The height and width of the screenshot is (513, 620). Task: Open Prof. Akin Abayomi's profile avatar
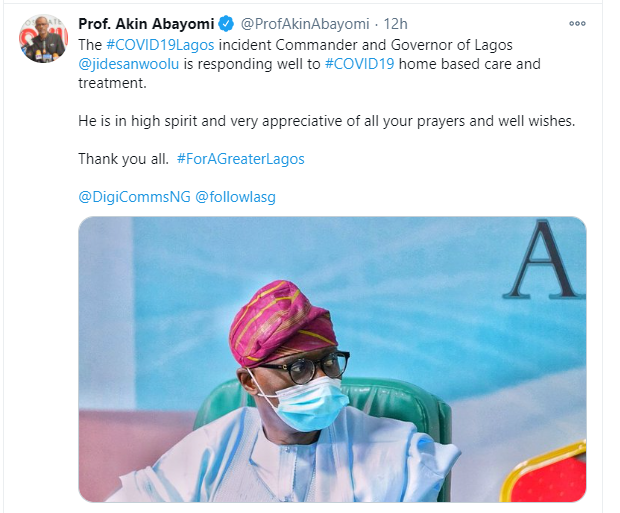click(43, 39)
